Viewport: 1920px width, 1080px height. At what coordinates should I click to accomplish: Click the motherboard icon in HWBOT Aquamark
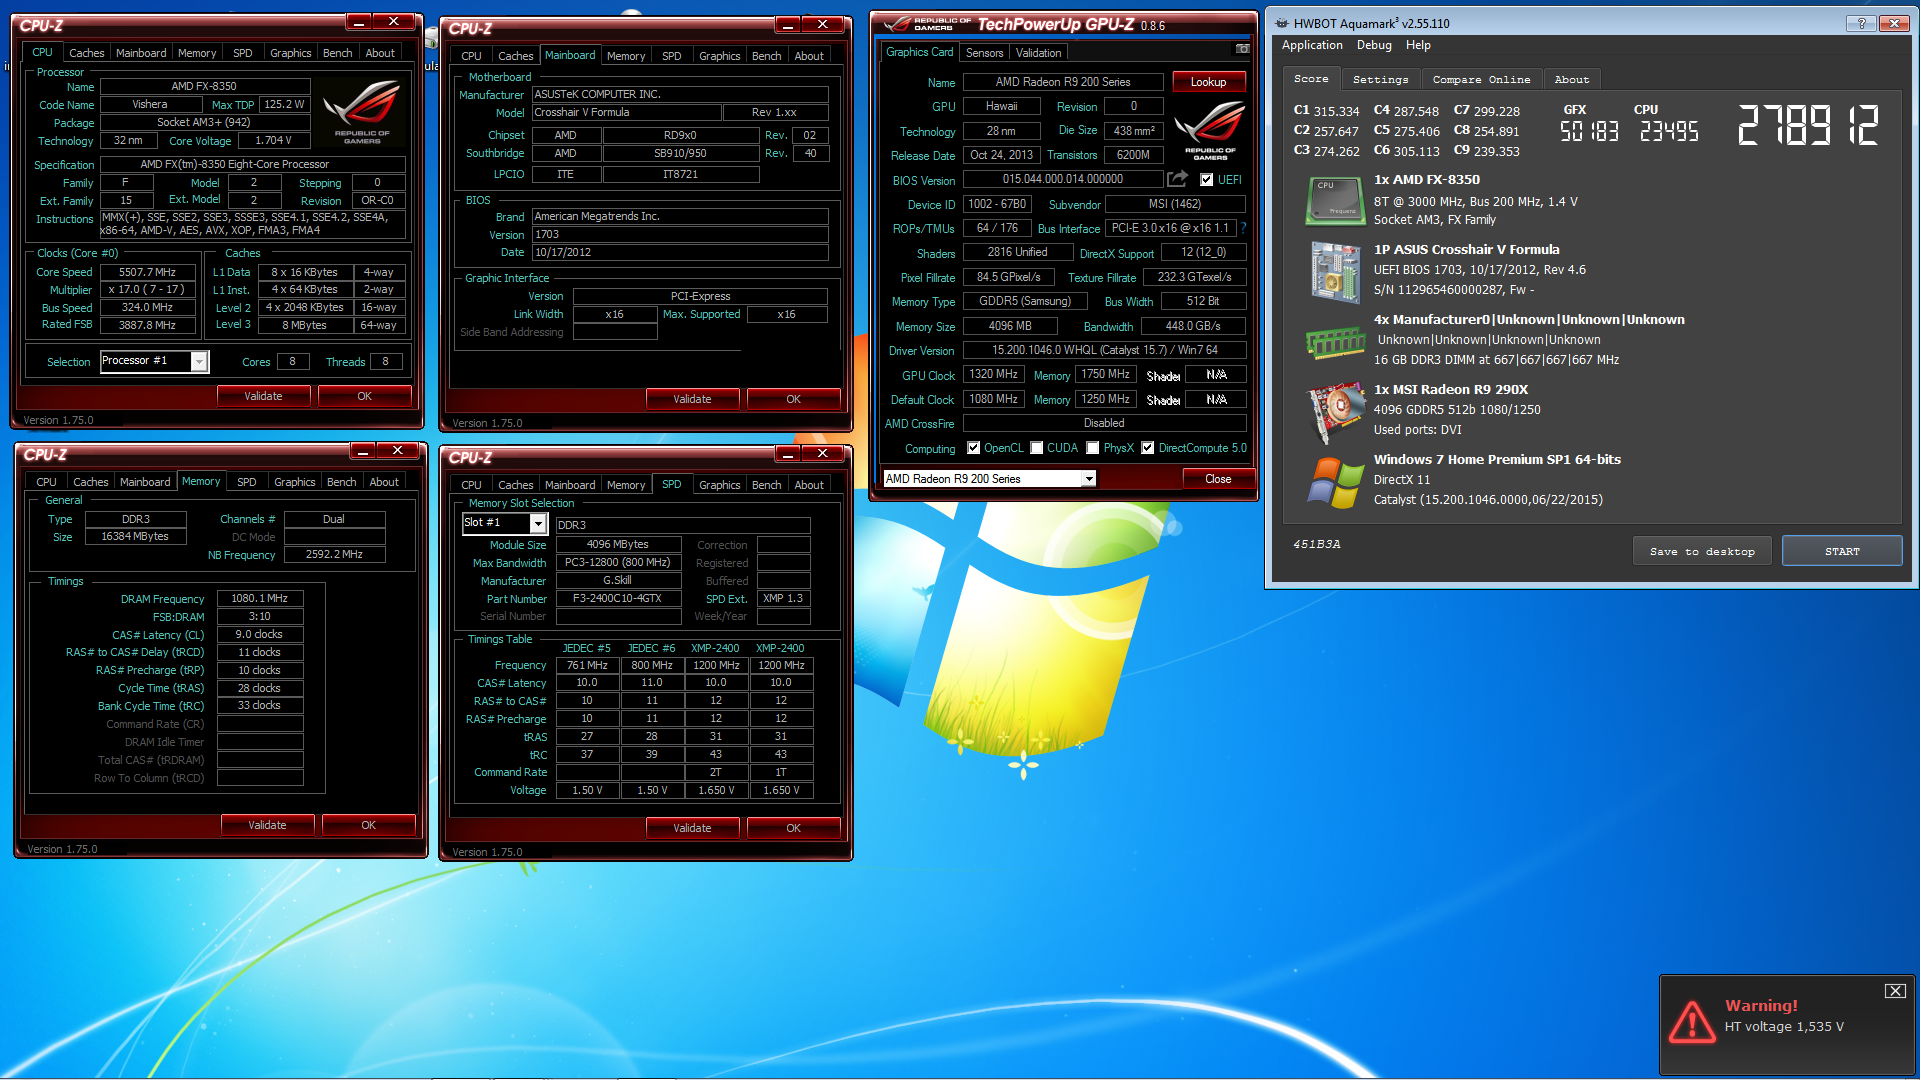point(1335,271)
